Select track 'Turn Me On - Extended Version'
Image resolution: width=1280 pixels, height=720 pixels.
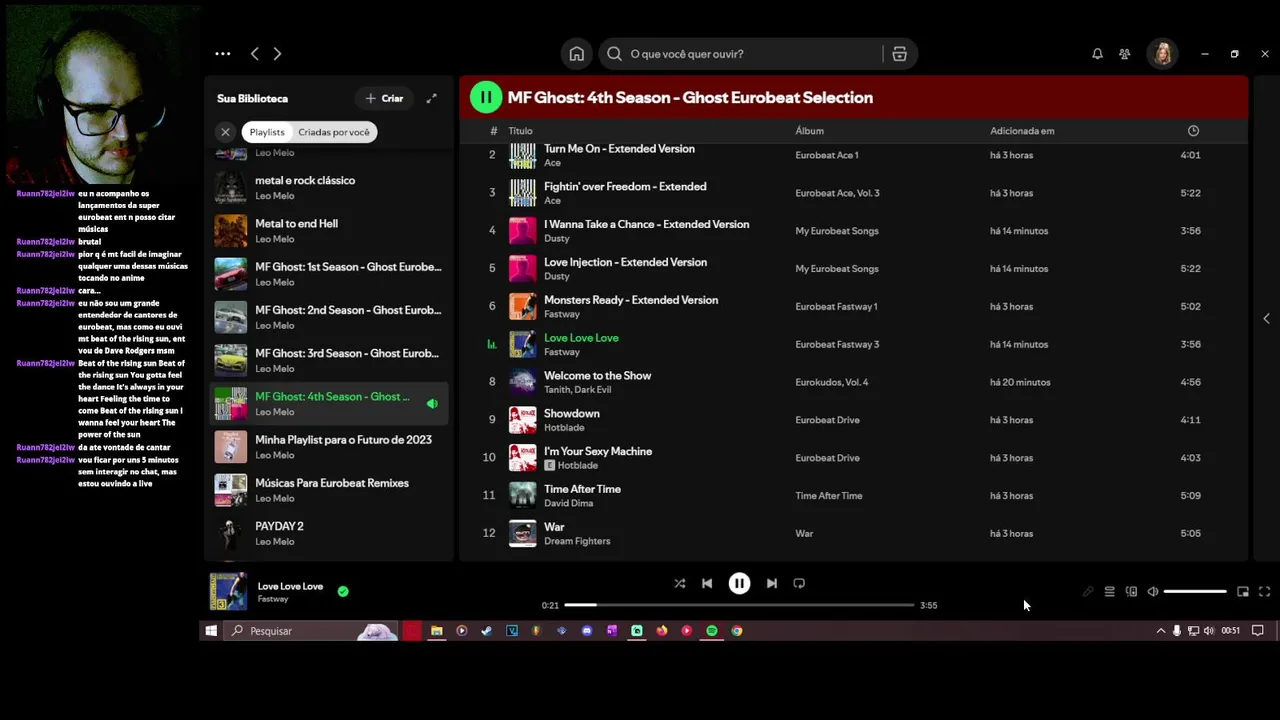pyautogui.click(x=619, y=149)
